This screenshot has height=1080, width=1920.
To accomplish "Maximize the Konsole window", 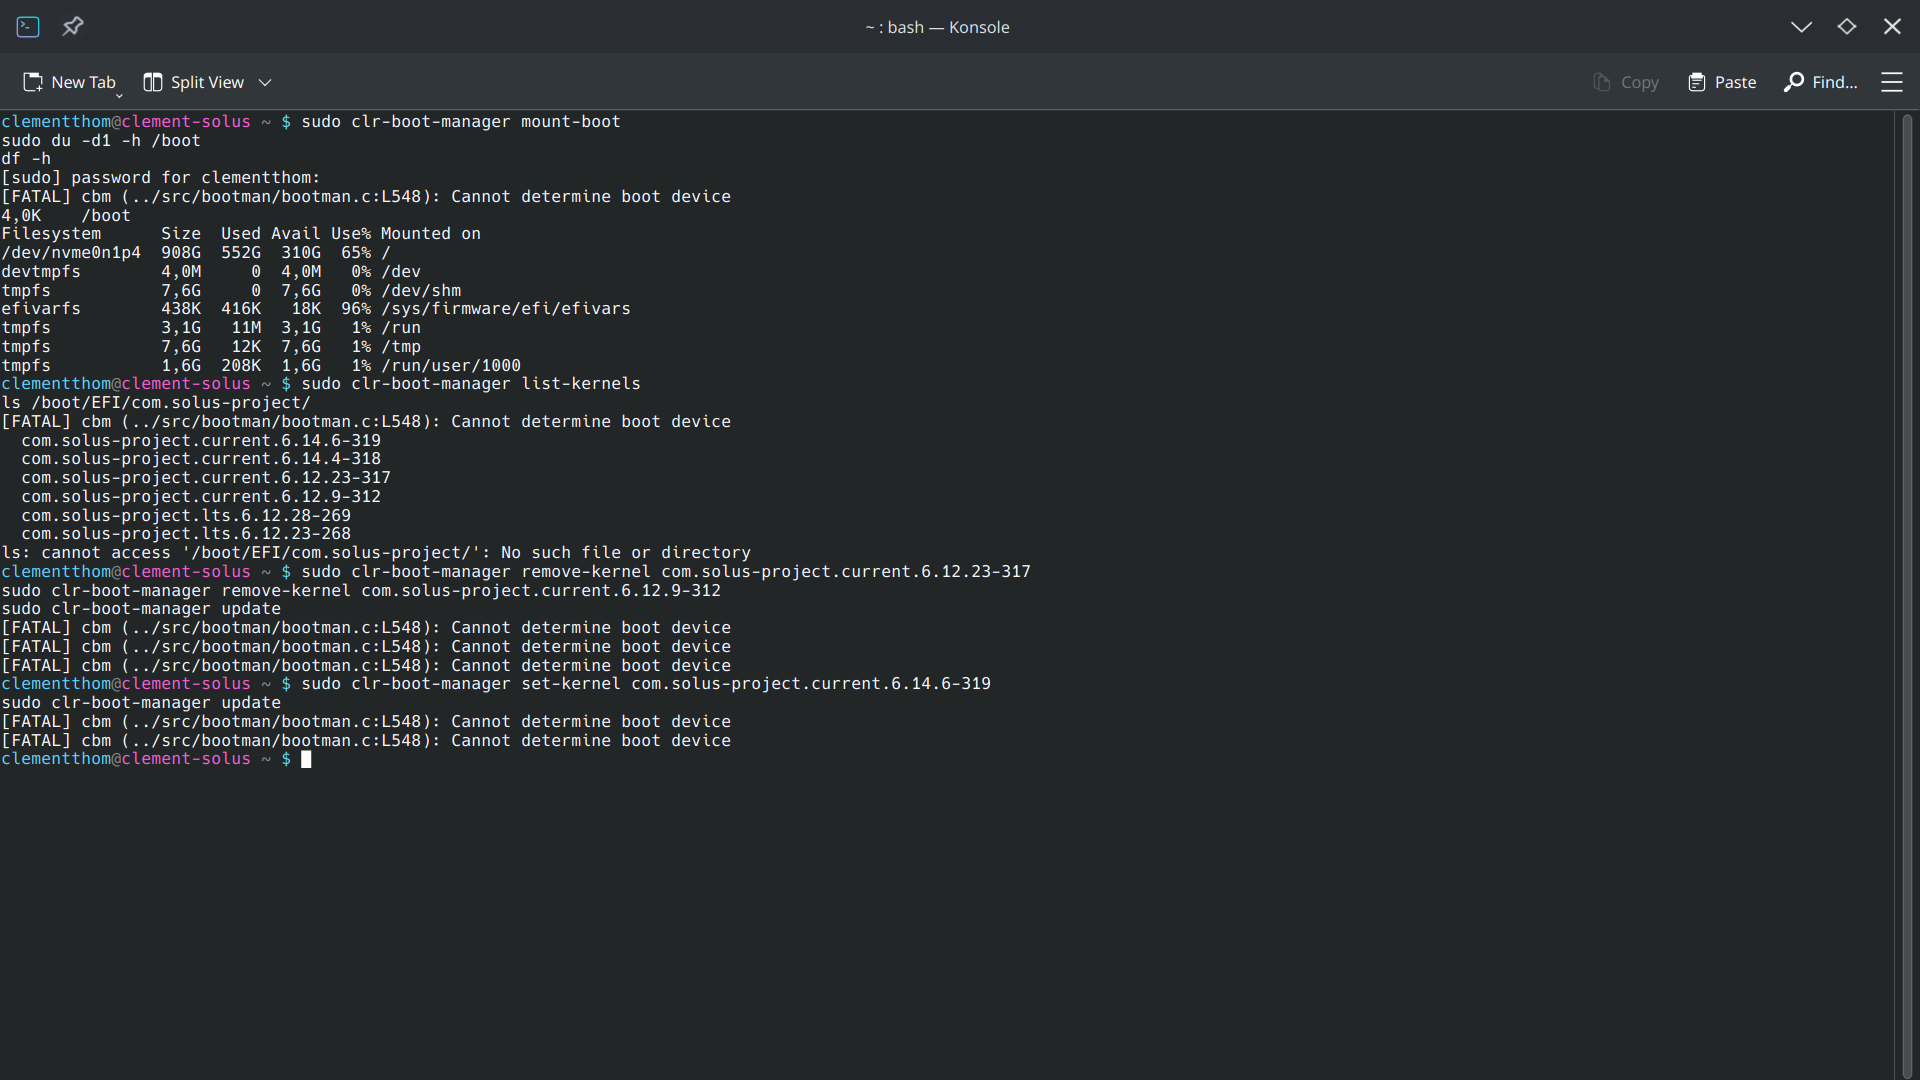I will 1847,27.
